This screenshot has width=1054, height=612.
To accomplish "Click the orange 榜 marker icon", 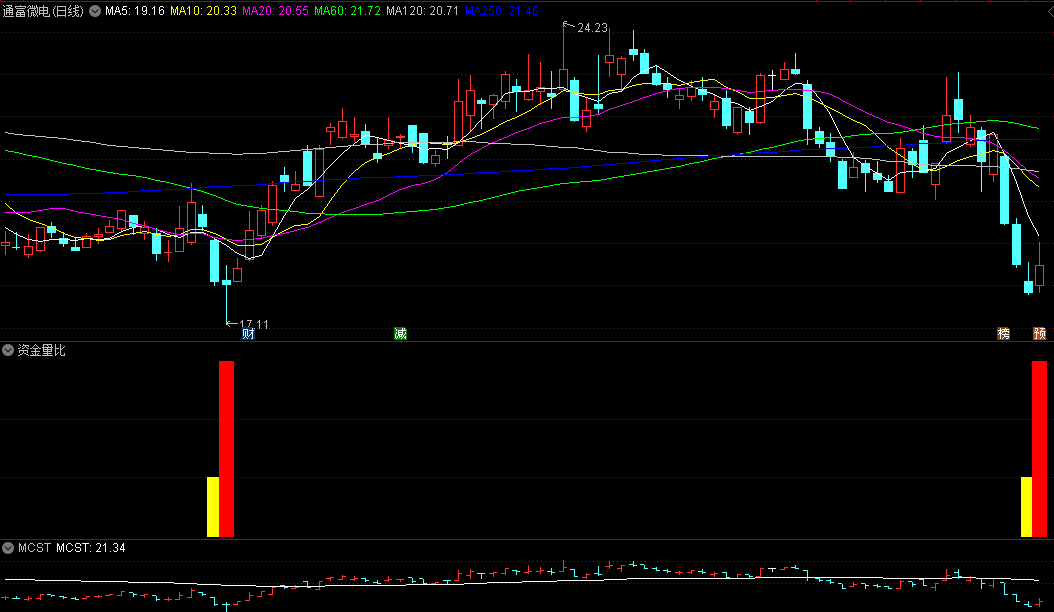I will click(x=1003, y=334).
